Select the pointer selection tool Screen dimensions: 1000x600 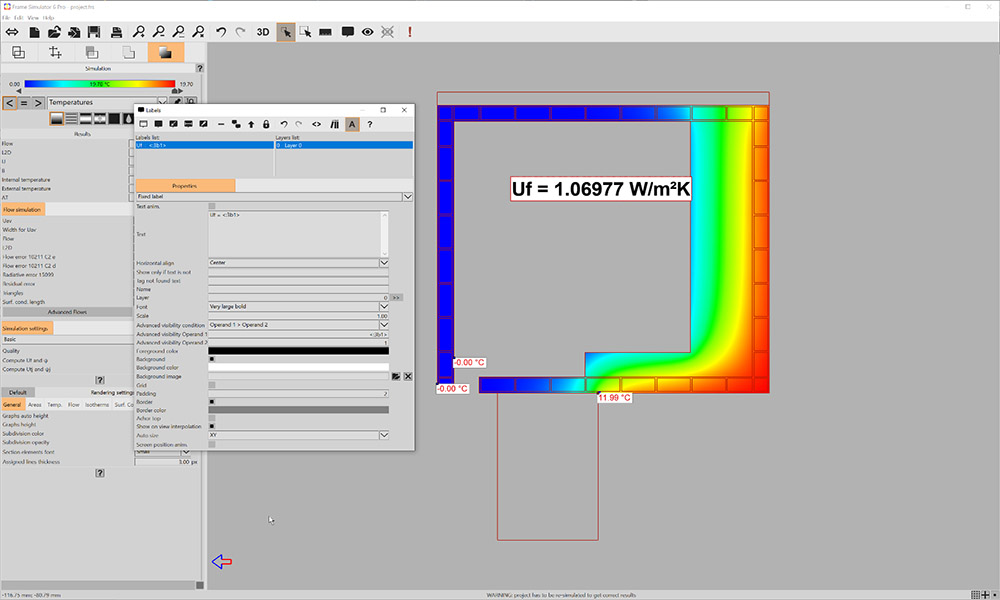click(x=286, y=32)
